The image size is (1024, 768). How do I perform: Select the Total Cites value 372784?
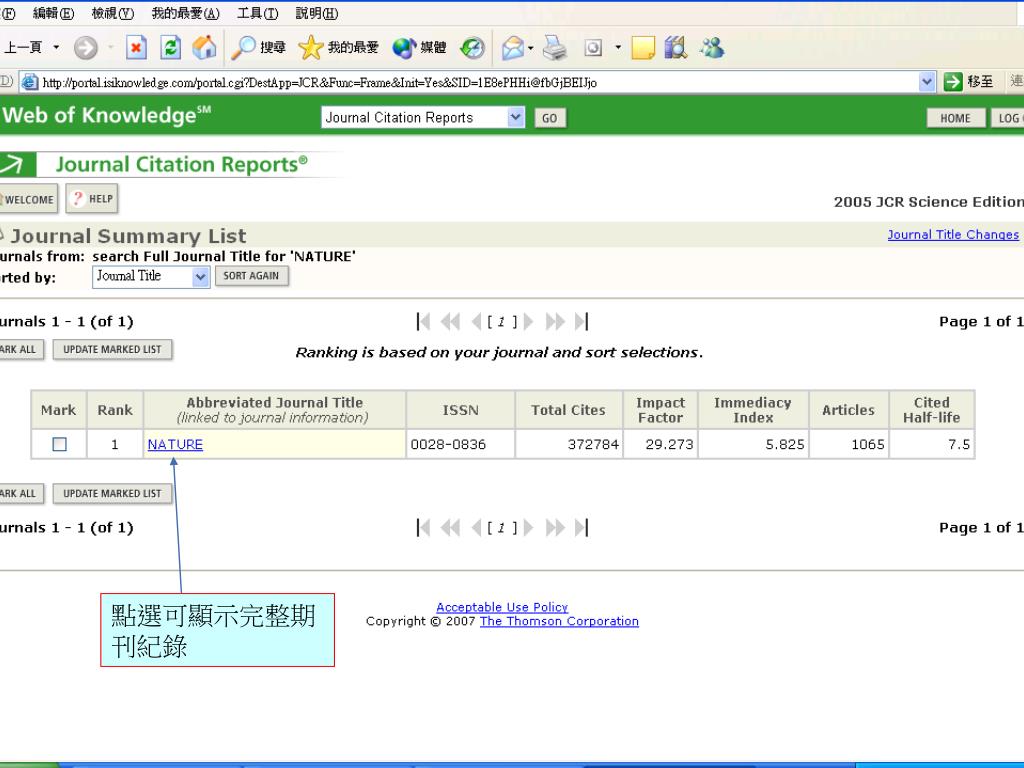(593, 445)
